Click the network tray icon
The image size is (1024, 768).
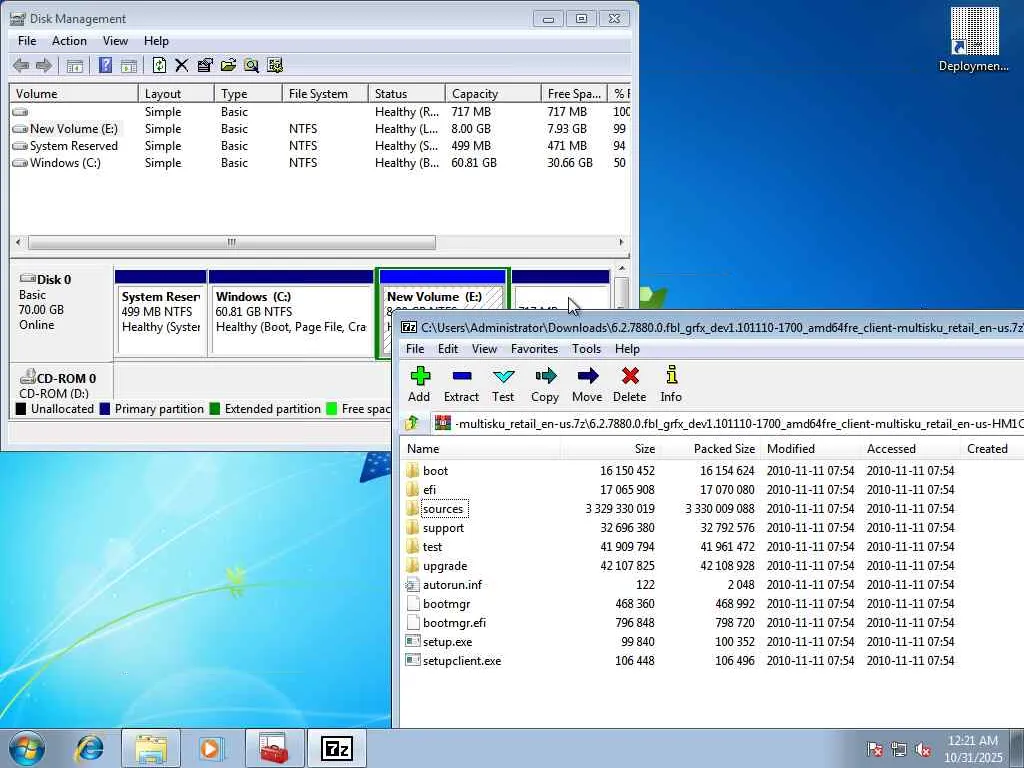click(x=899, y=749)
